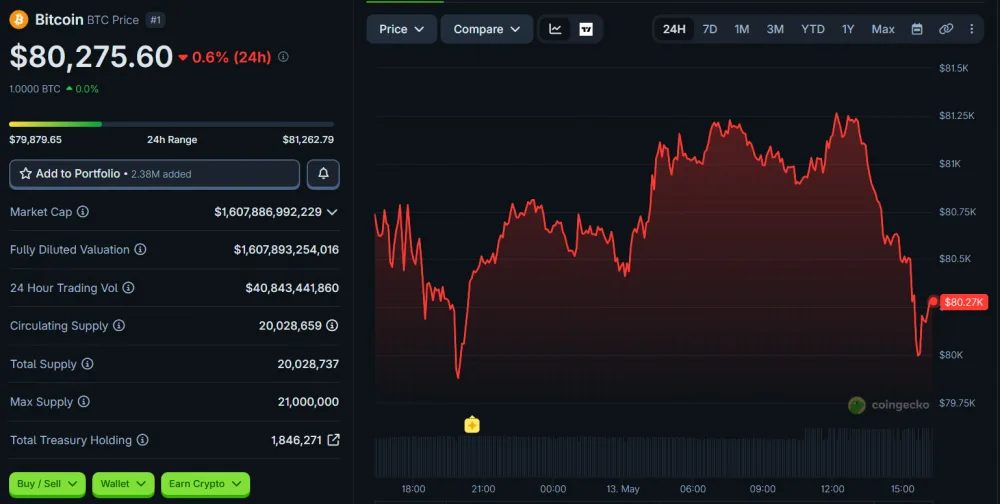Click the $80.27K price label on chart
Viewport: 1000px width, 504px height.
[x=964, y=302]
